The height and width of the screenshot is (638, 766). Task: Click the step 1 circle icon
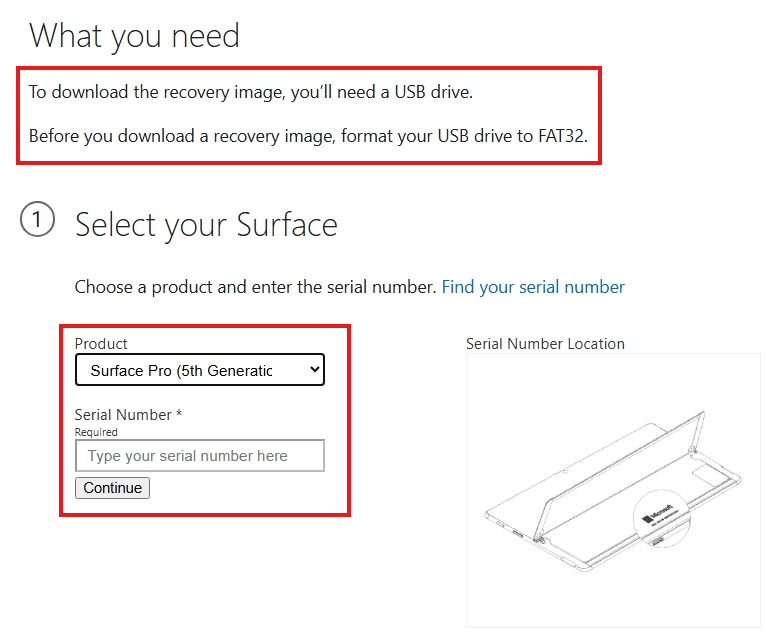37,219
